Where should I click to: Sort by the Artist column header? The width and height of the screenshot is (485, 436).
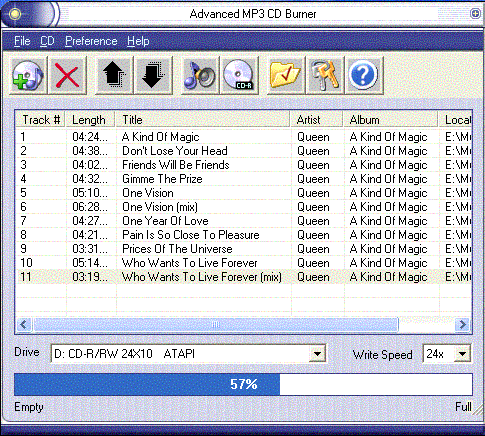(x=317, y=120)
